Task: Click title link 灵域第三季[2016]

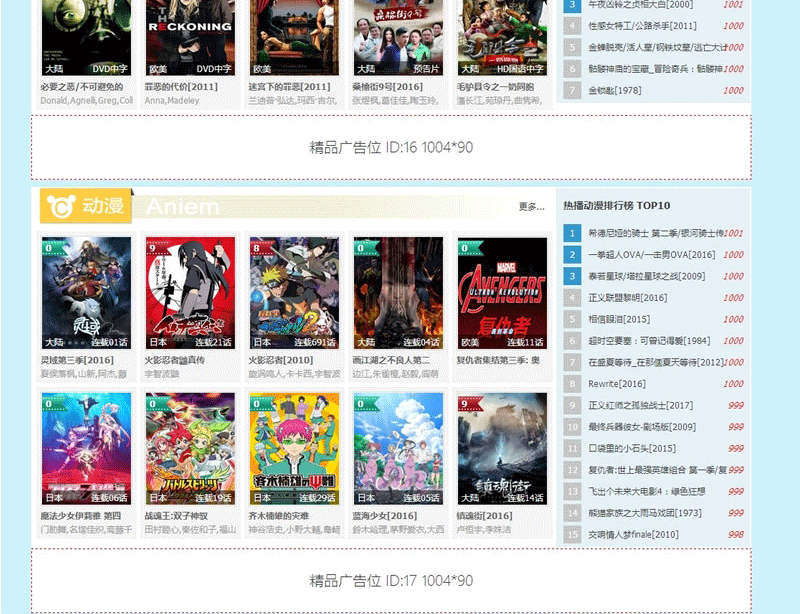Action: 77,360
